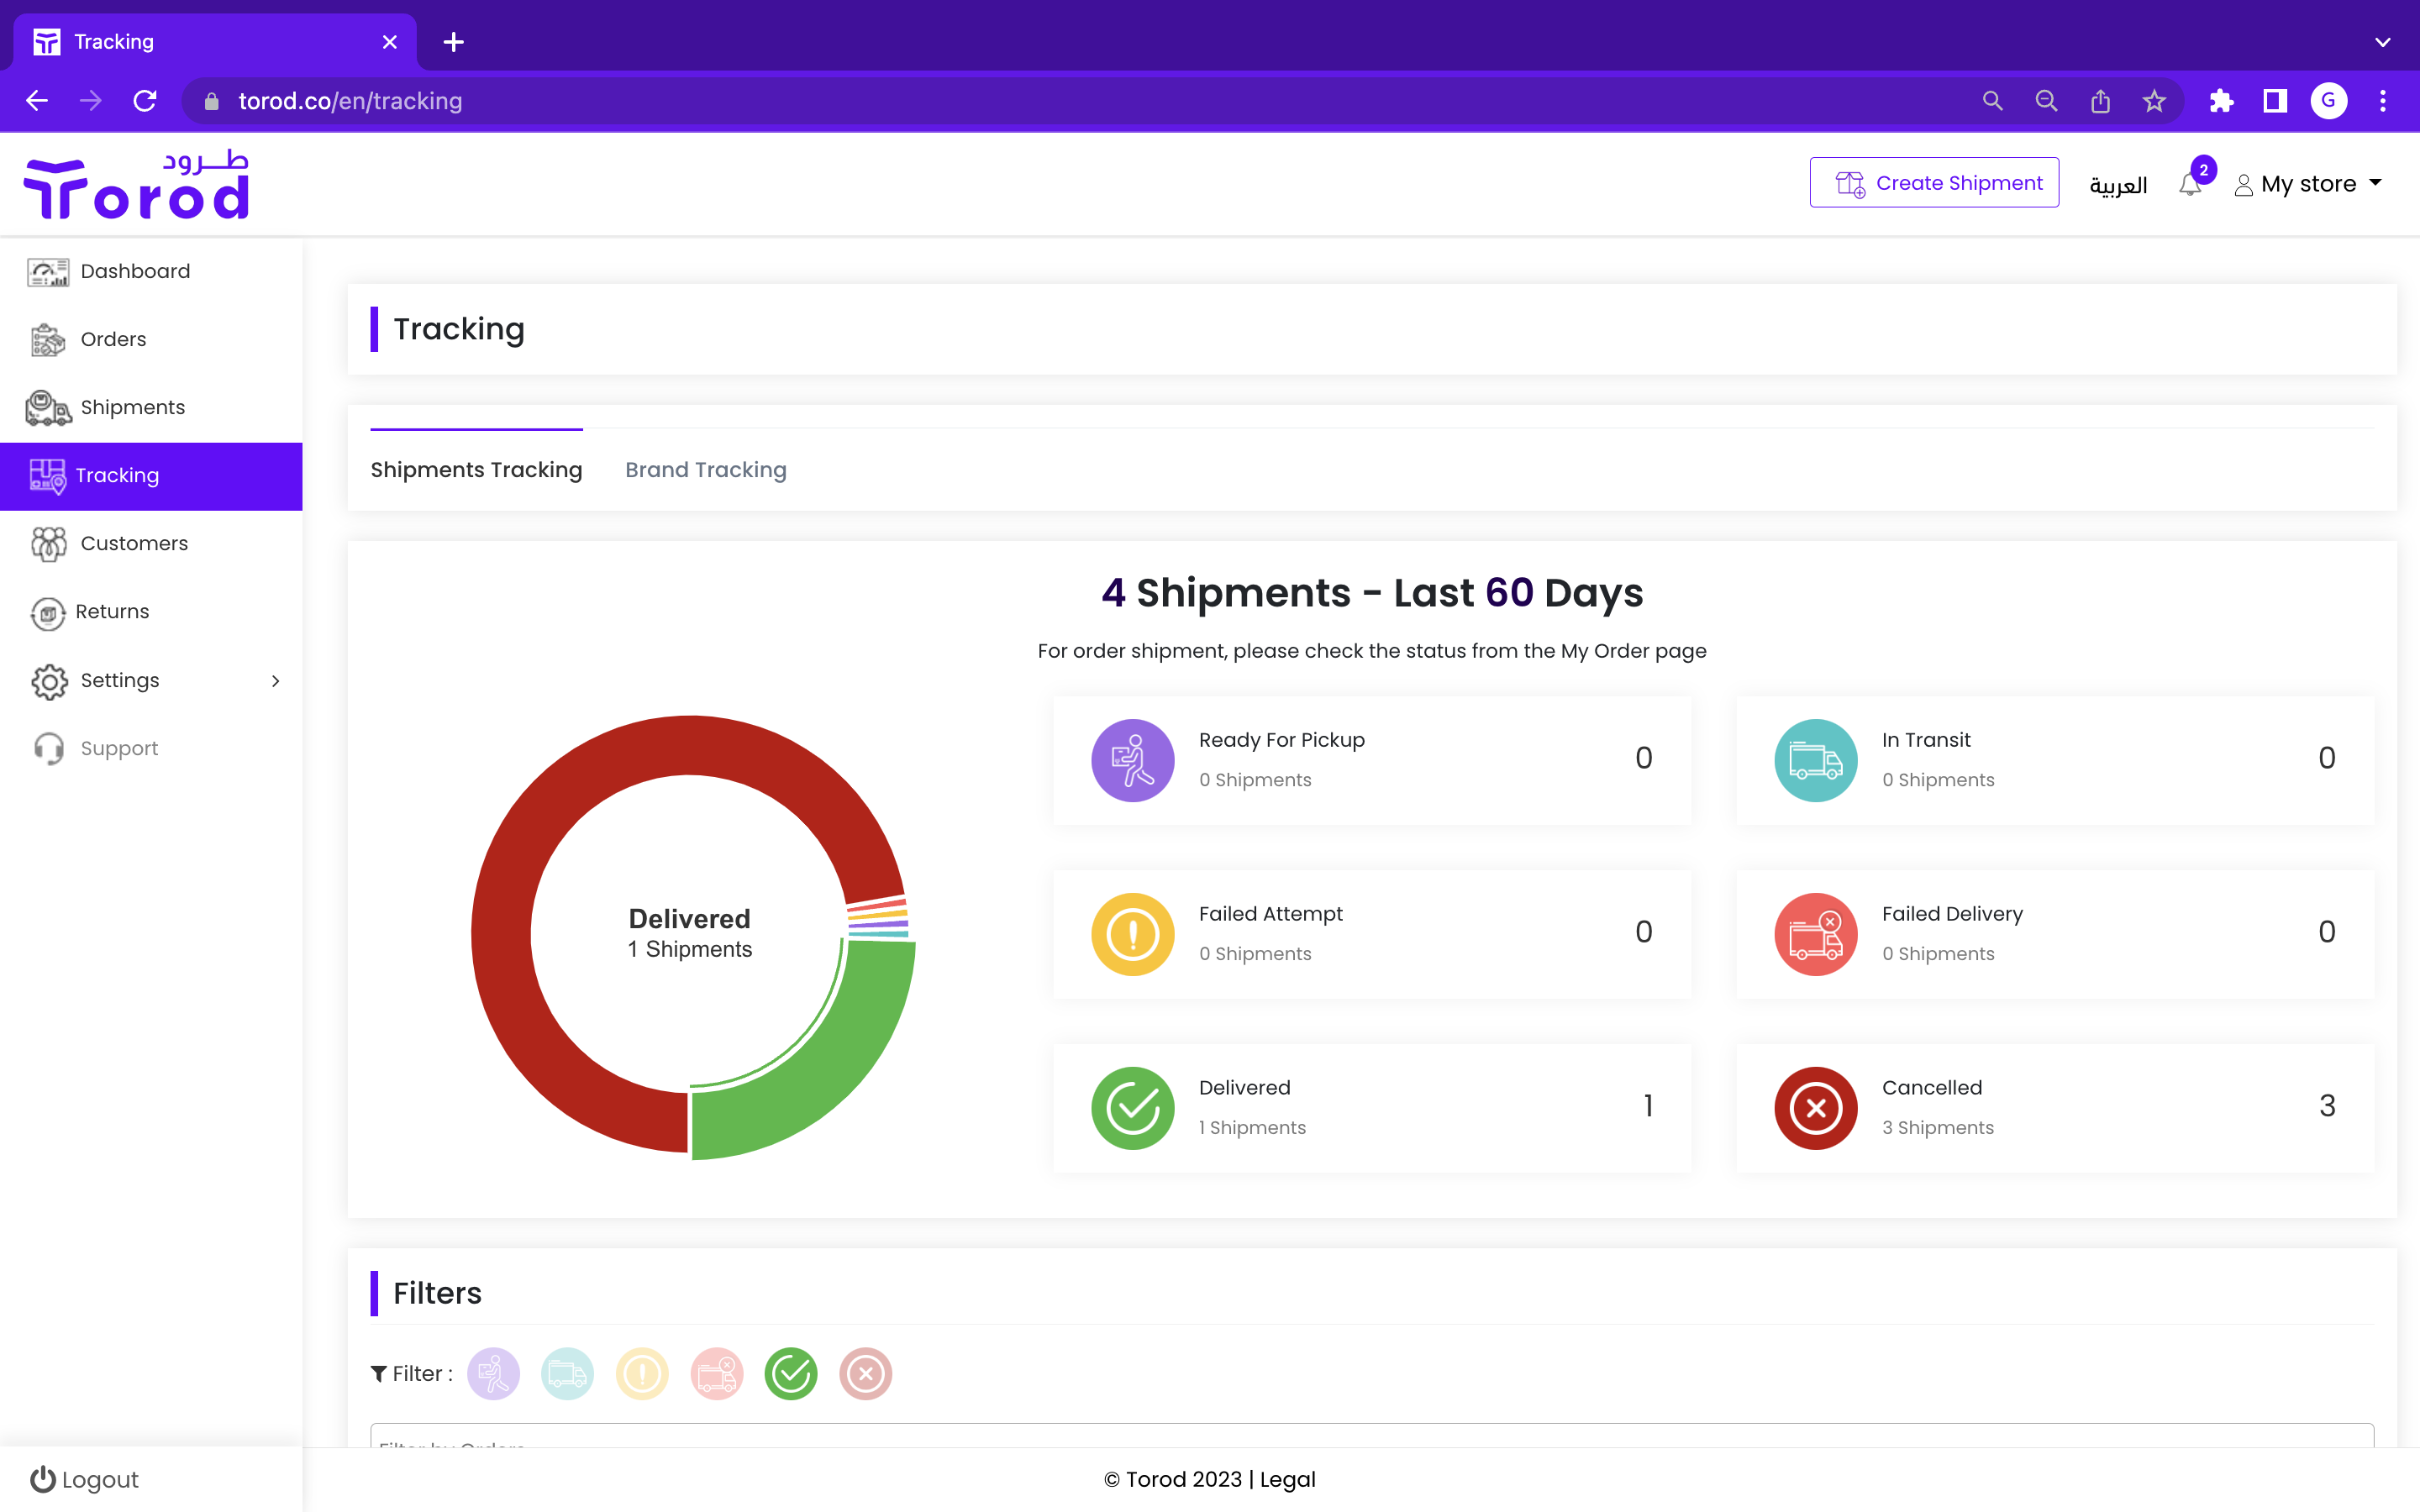Open the Chrome profile avatar

[2329, 101]
